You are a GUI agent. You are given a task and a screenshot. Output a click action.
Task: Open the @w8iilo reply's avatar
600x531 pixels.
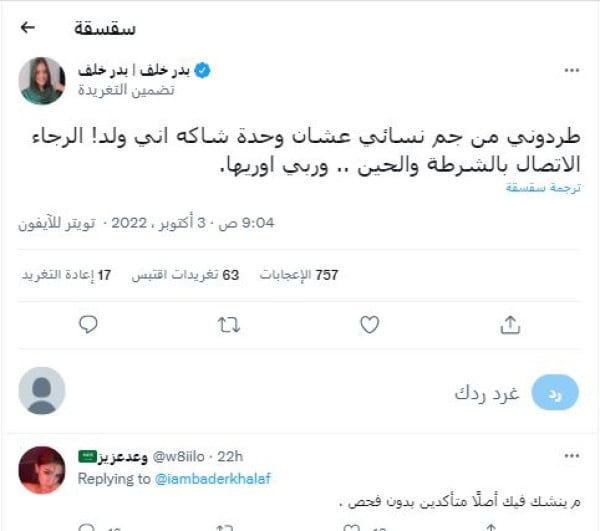[42, 470]
